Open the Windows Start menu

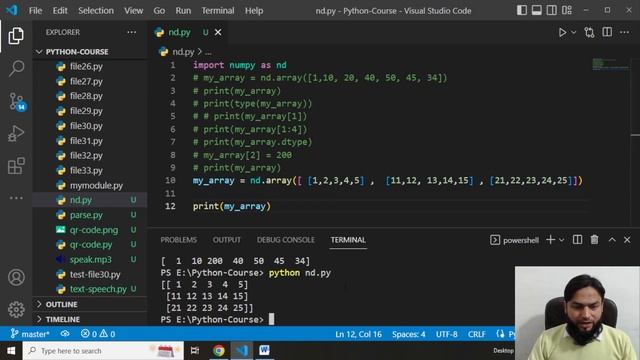11,351
